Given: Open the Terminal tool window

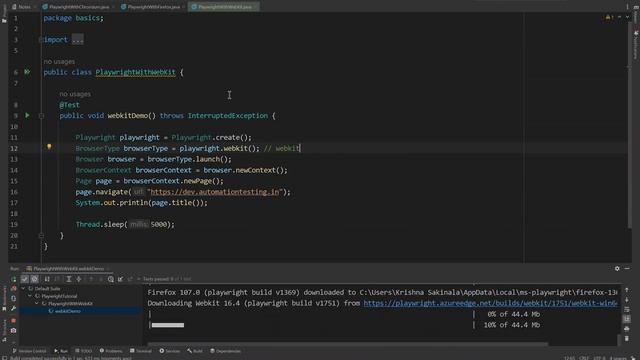Looking at the screenshot, I should point(141,351).
